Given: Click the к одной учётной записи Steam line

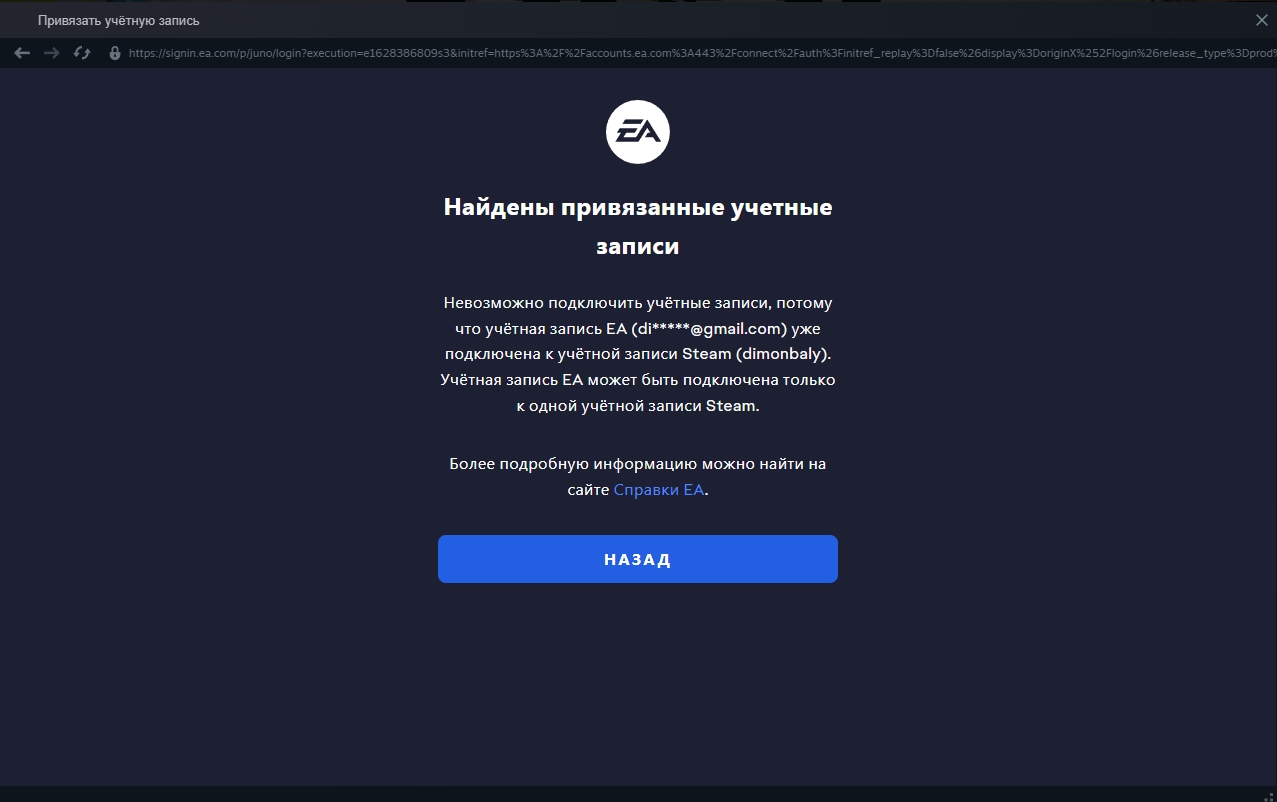Looking at the screenshot, I should coord(638,406).
